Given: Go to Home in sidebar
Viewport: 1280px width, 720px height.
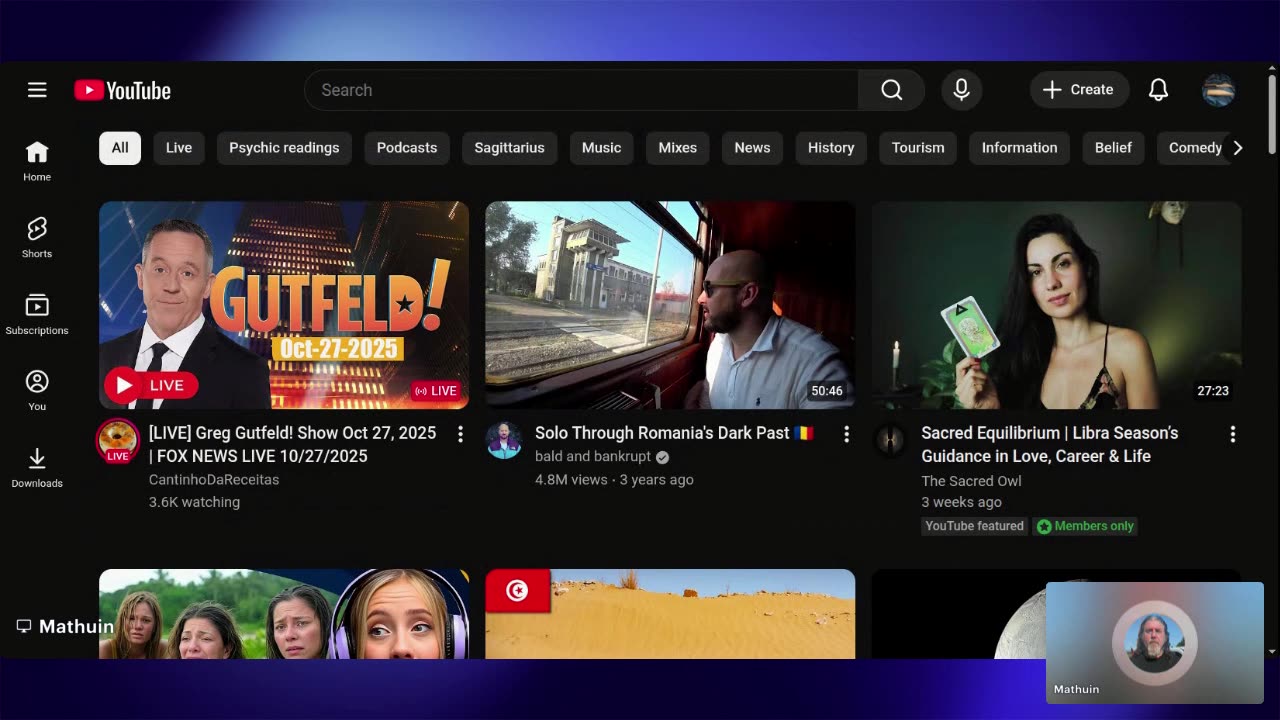Looking at the screenshot, I should (x=37, y=161).
